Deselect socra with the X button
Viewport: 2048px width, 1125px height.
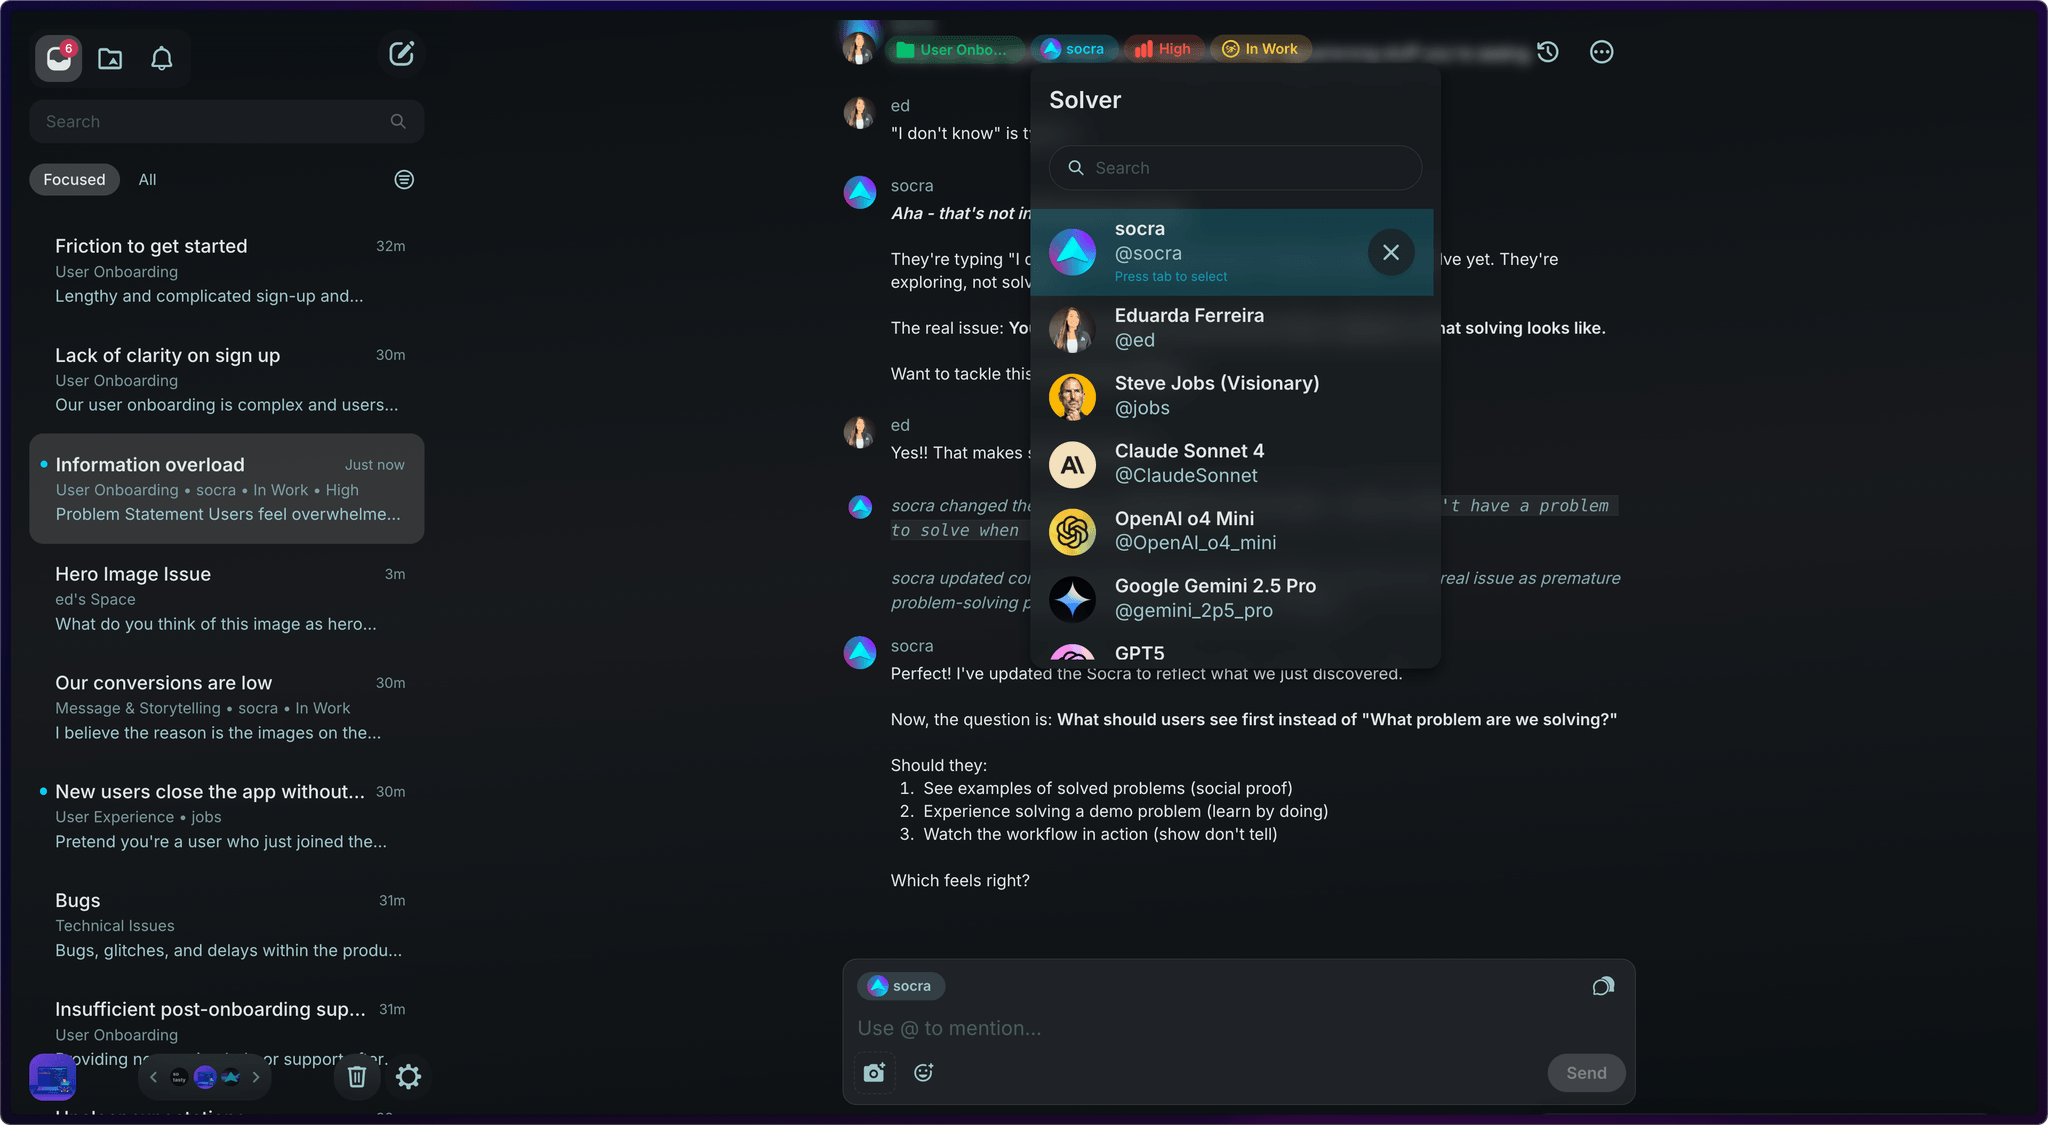tap(1390, 252)
